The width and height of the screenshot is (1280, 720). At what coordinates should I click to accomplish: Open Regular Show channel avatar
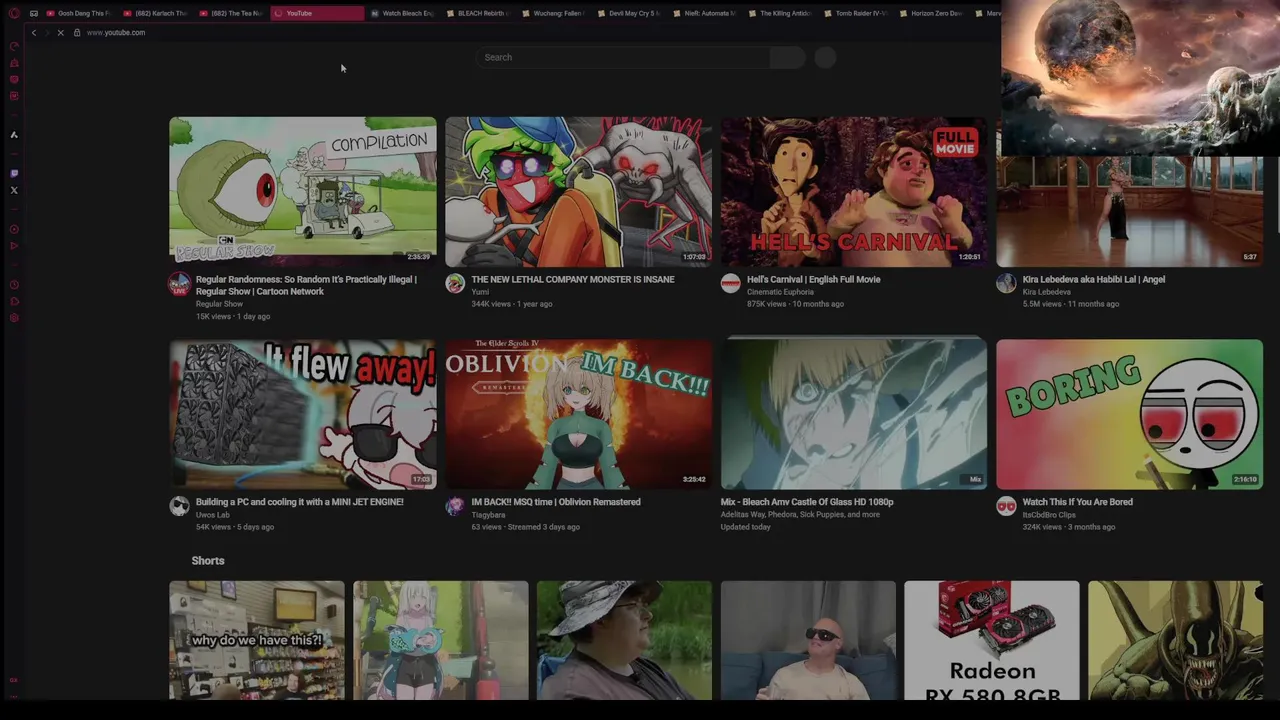[x=179, y=284]
